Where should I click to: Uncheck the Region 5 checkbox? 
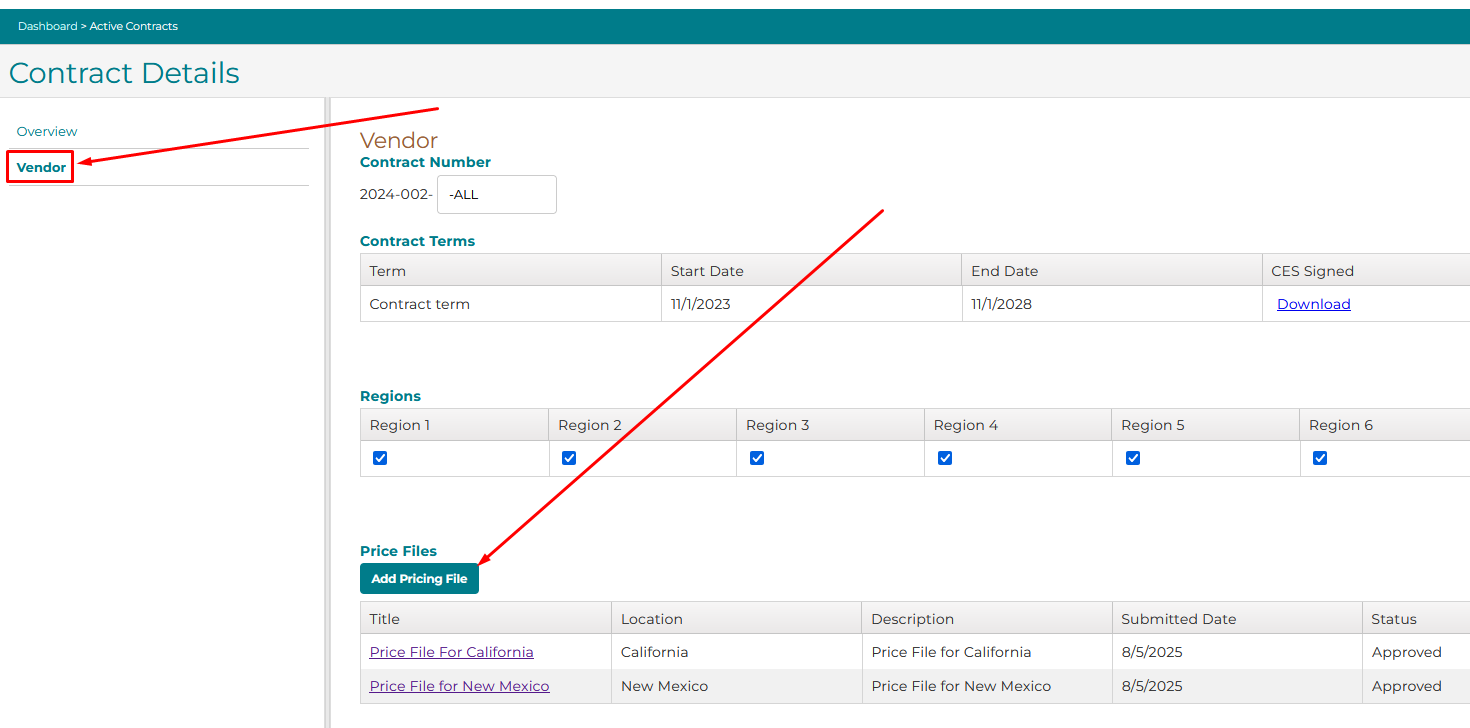(x=1133, y=458)
